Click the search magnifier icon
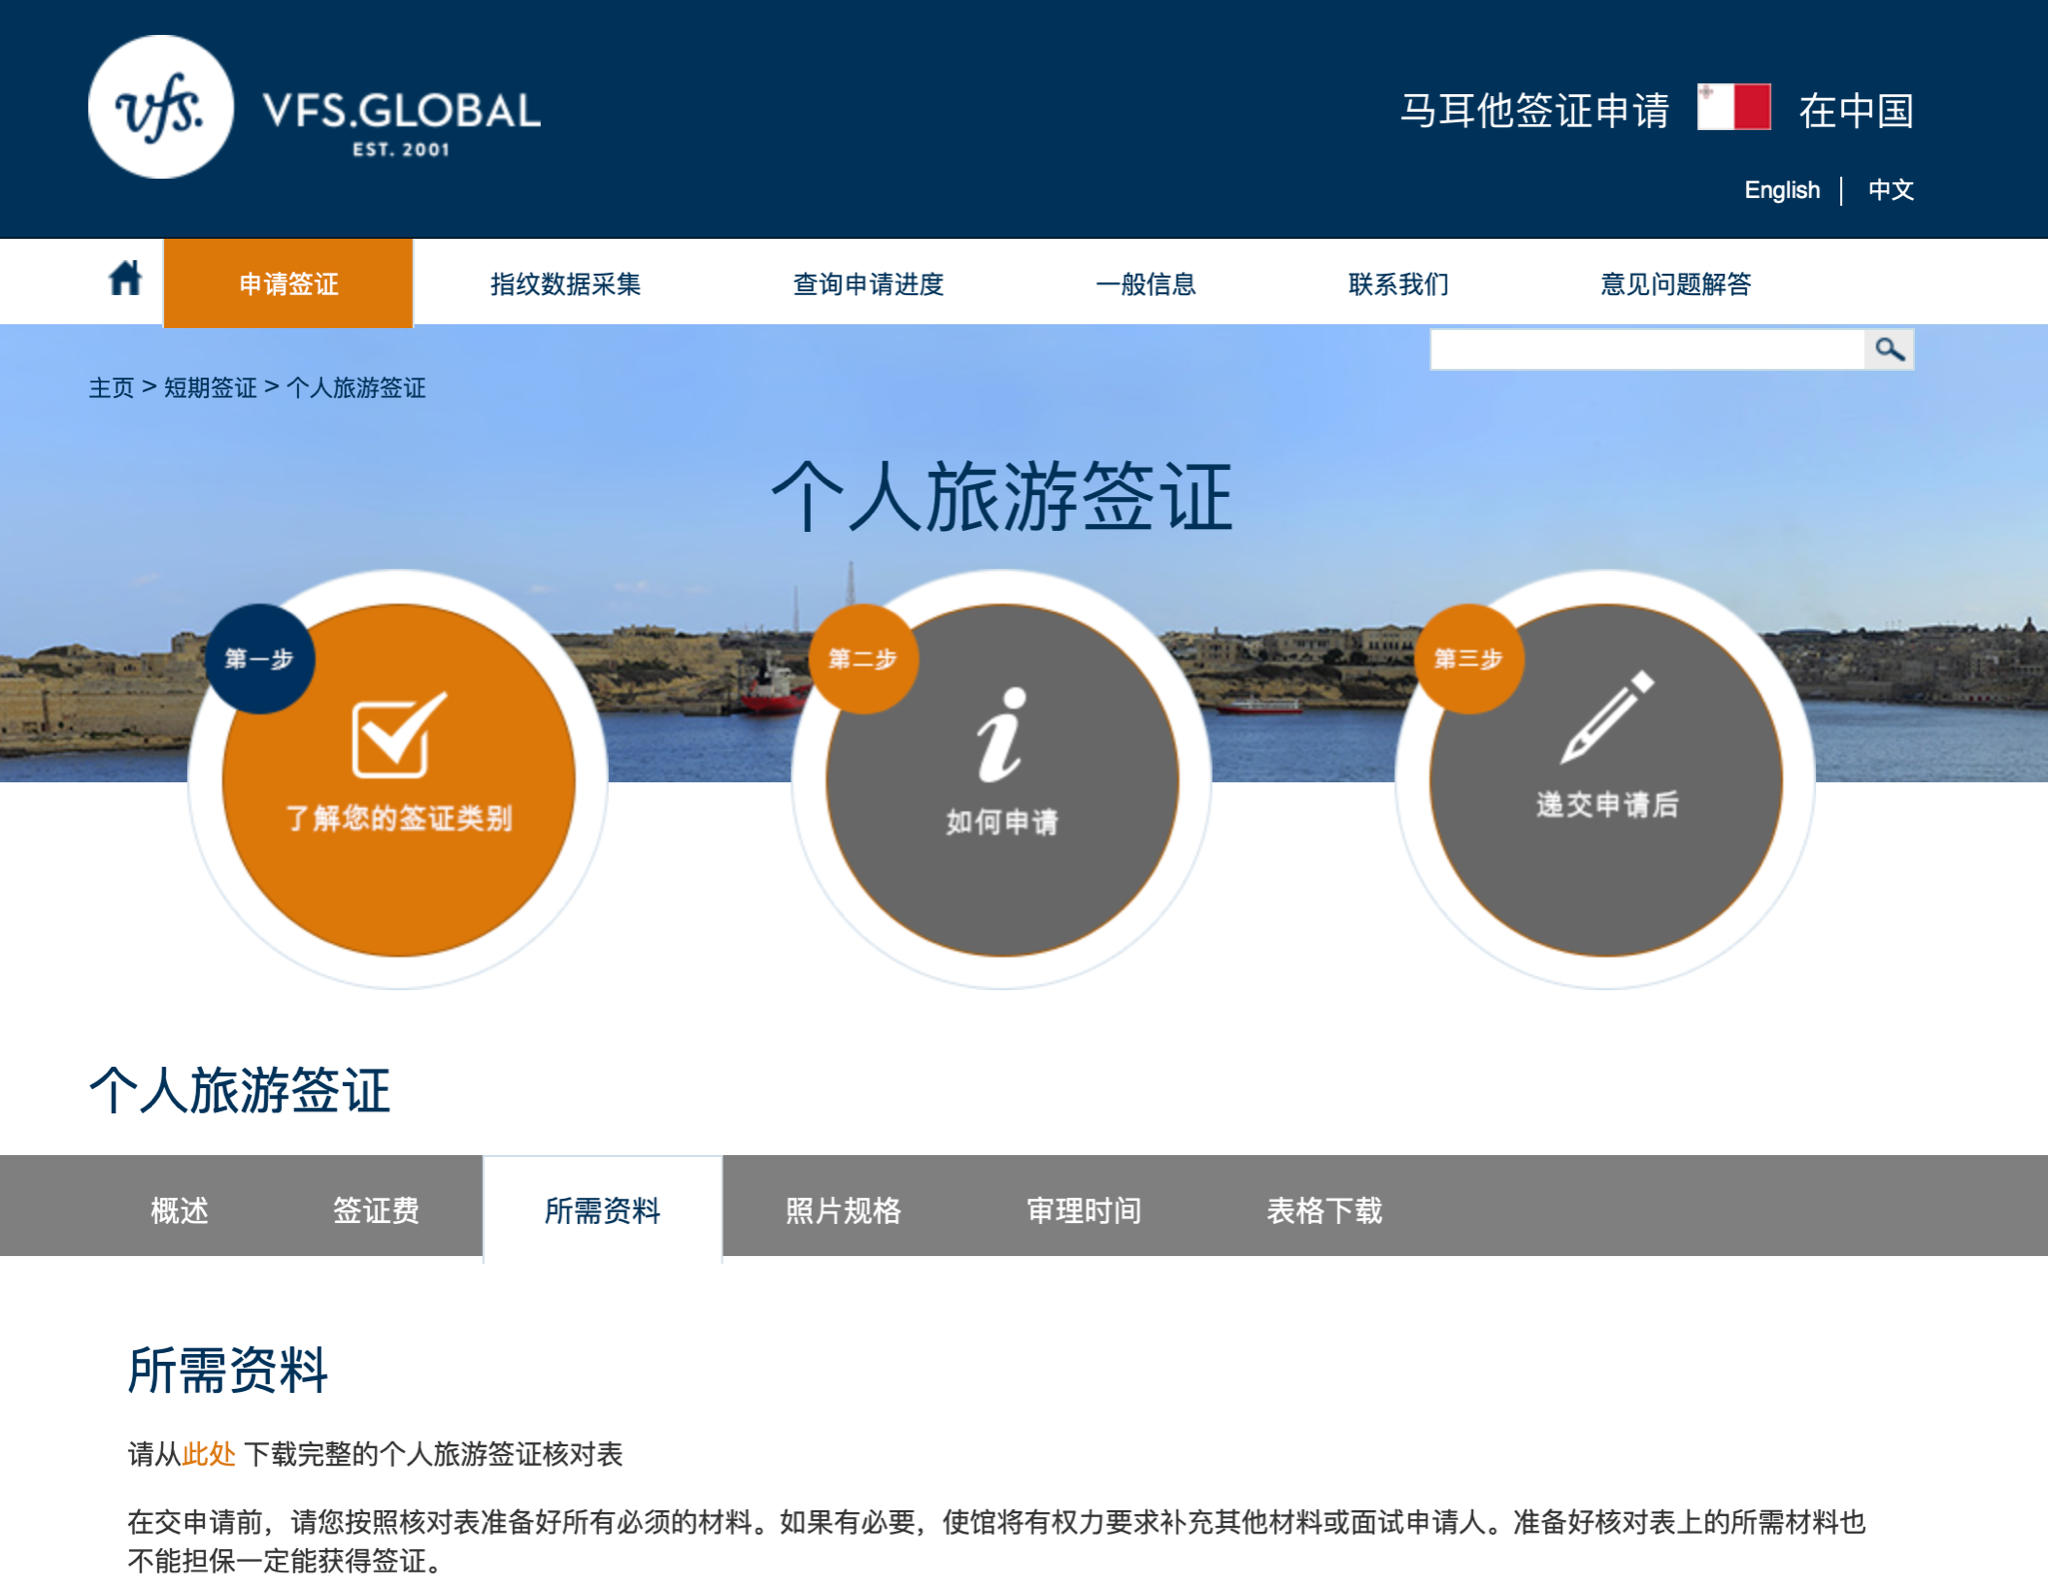Viewport: 2048px width, 1588px height. (1889, 350)
